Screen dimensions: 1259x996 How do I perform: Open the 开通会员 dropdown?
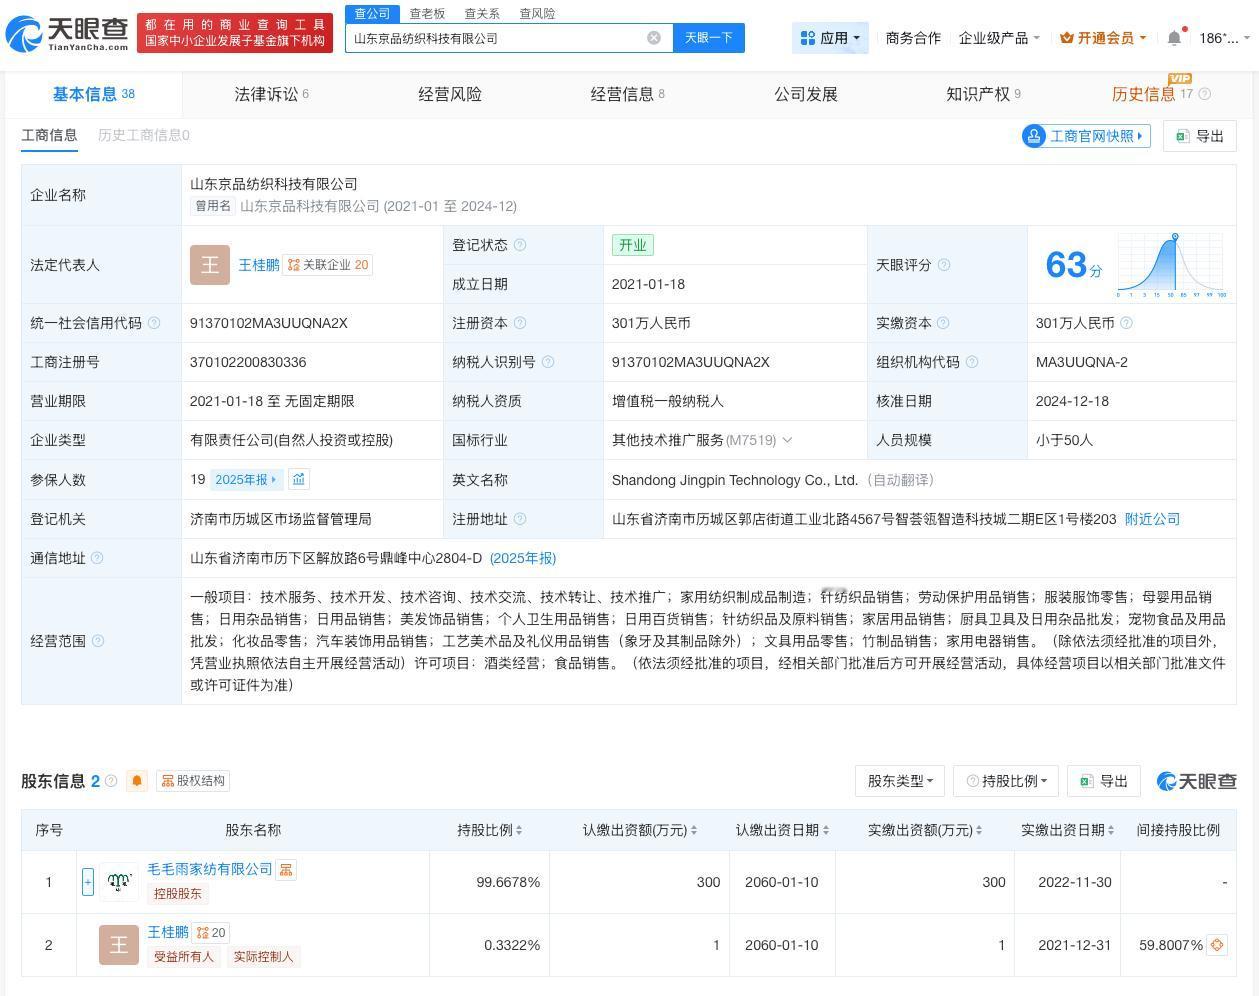[1103, 38]
